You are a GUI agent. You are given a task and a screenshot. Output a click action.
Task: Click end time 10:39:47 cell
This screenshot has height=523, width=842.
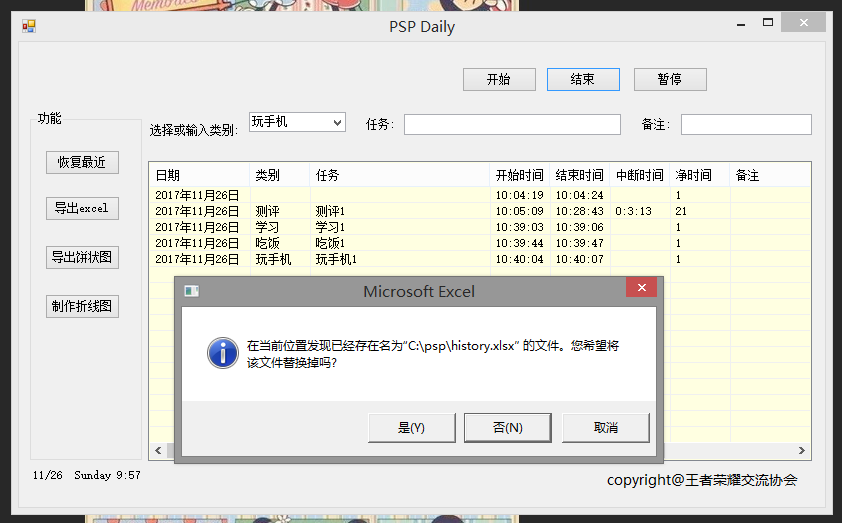579,243
